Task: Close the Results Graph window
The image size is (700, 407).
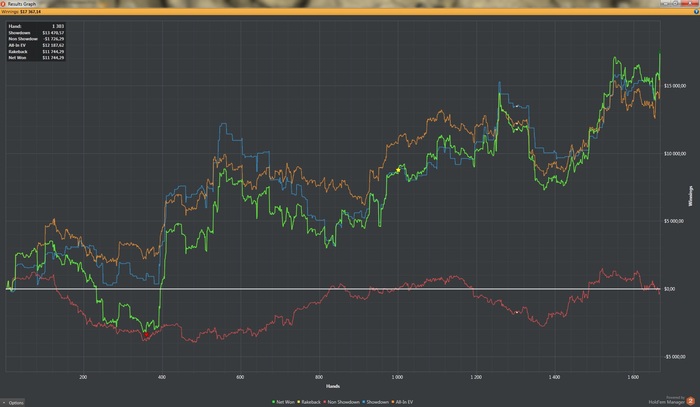Action: (691, 3)
